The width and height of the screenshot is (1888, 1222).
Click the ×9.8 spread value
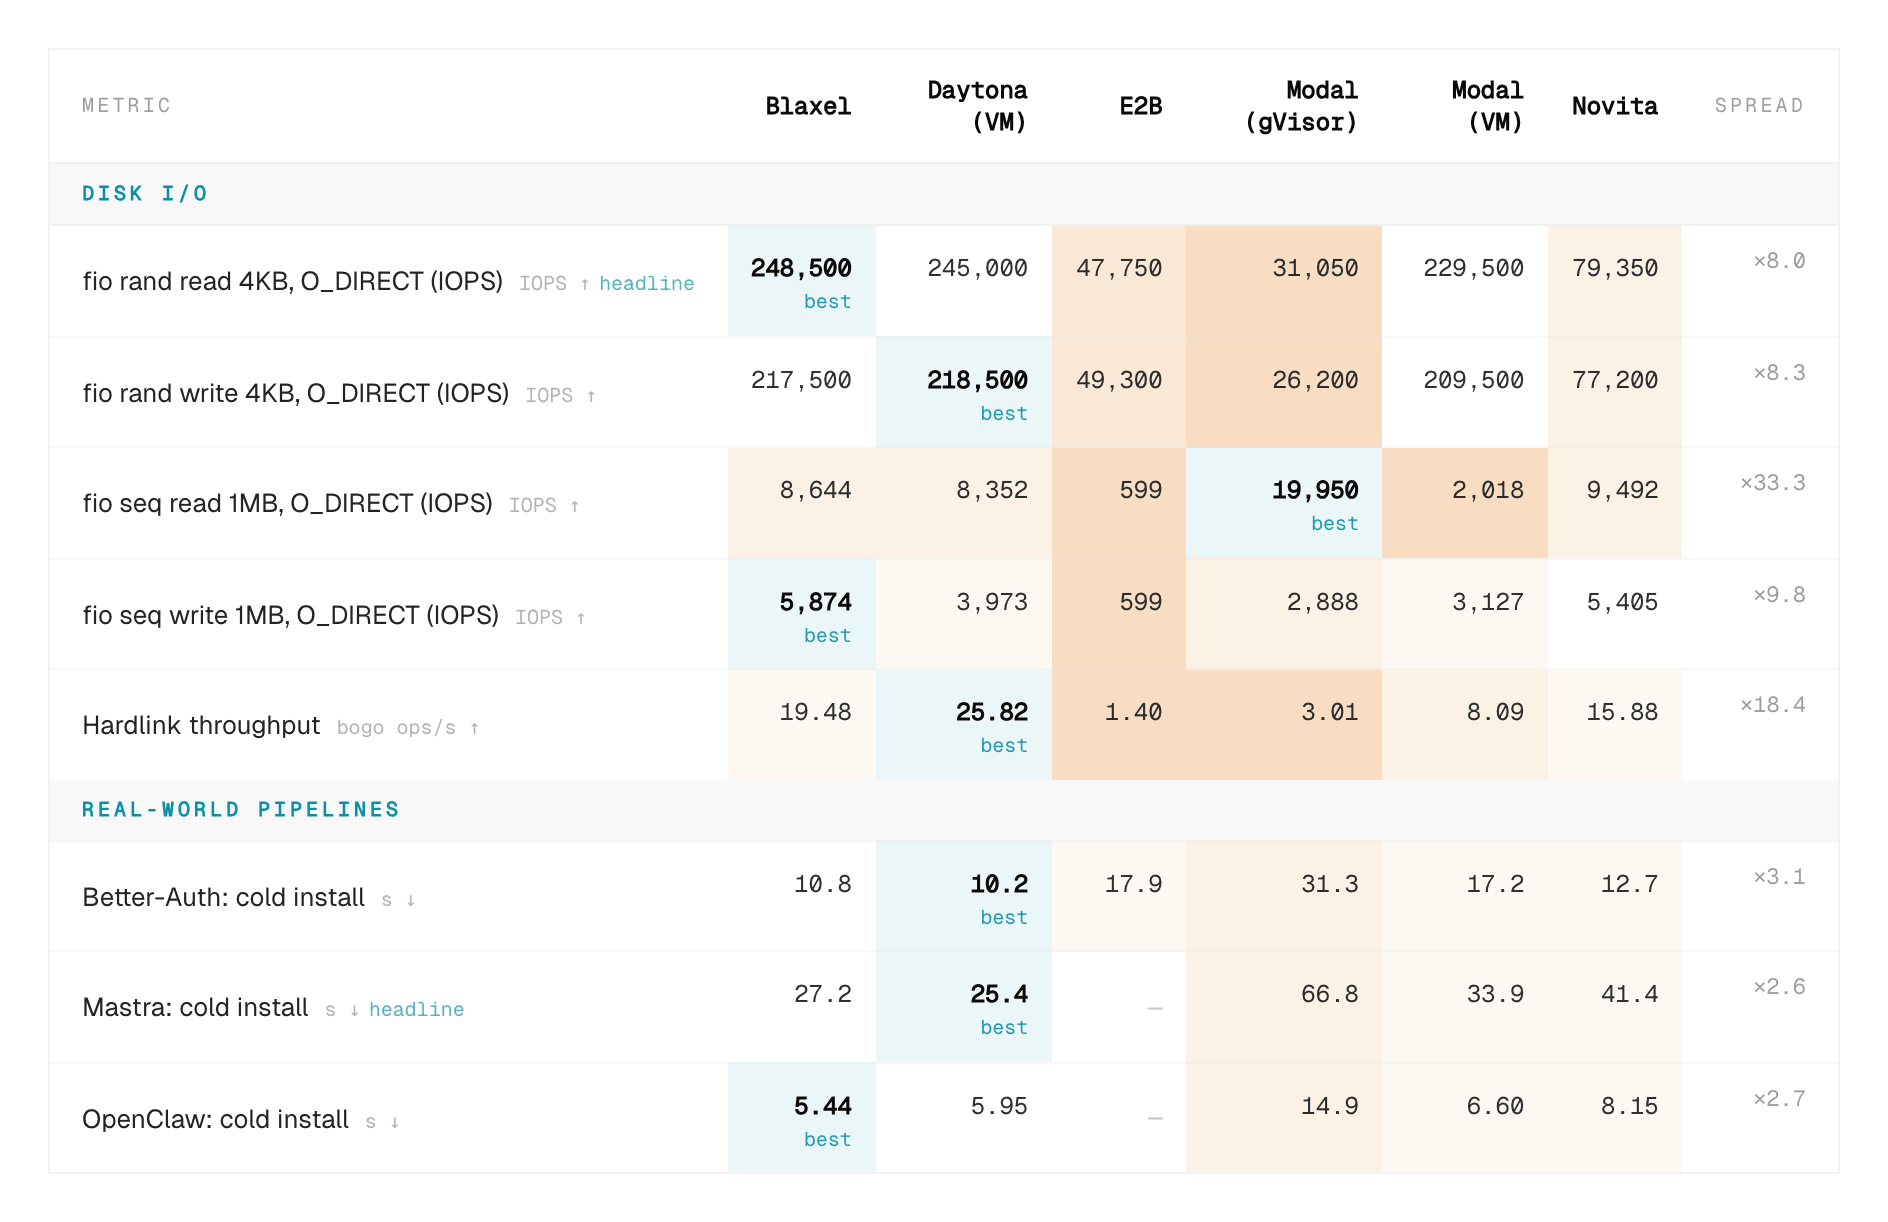click(1779, 596)
